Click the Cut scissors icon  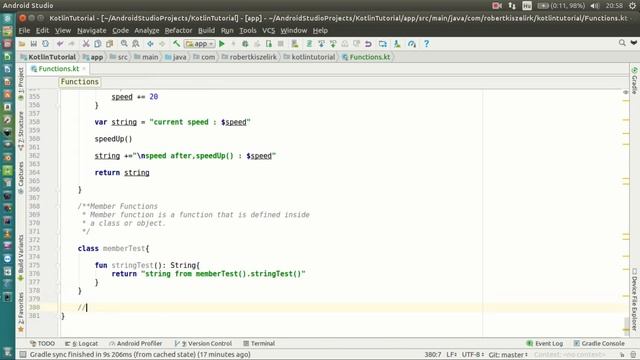86,44
